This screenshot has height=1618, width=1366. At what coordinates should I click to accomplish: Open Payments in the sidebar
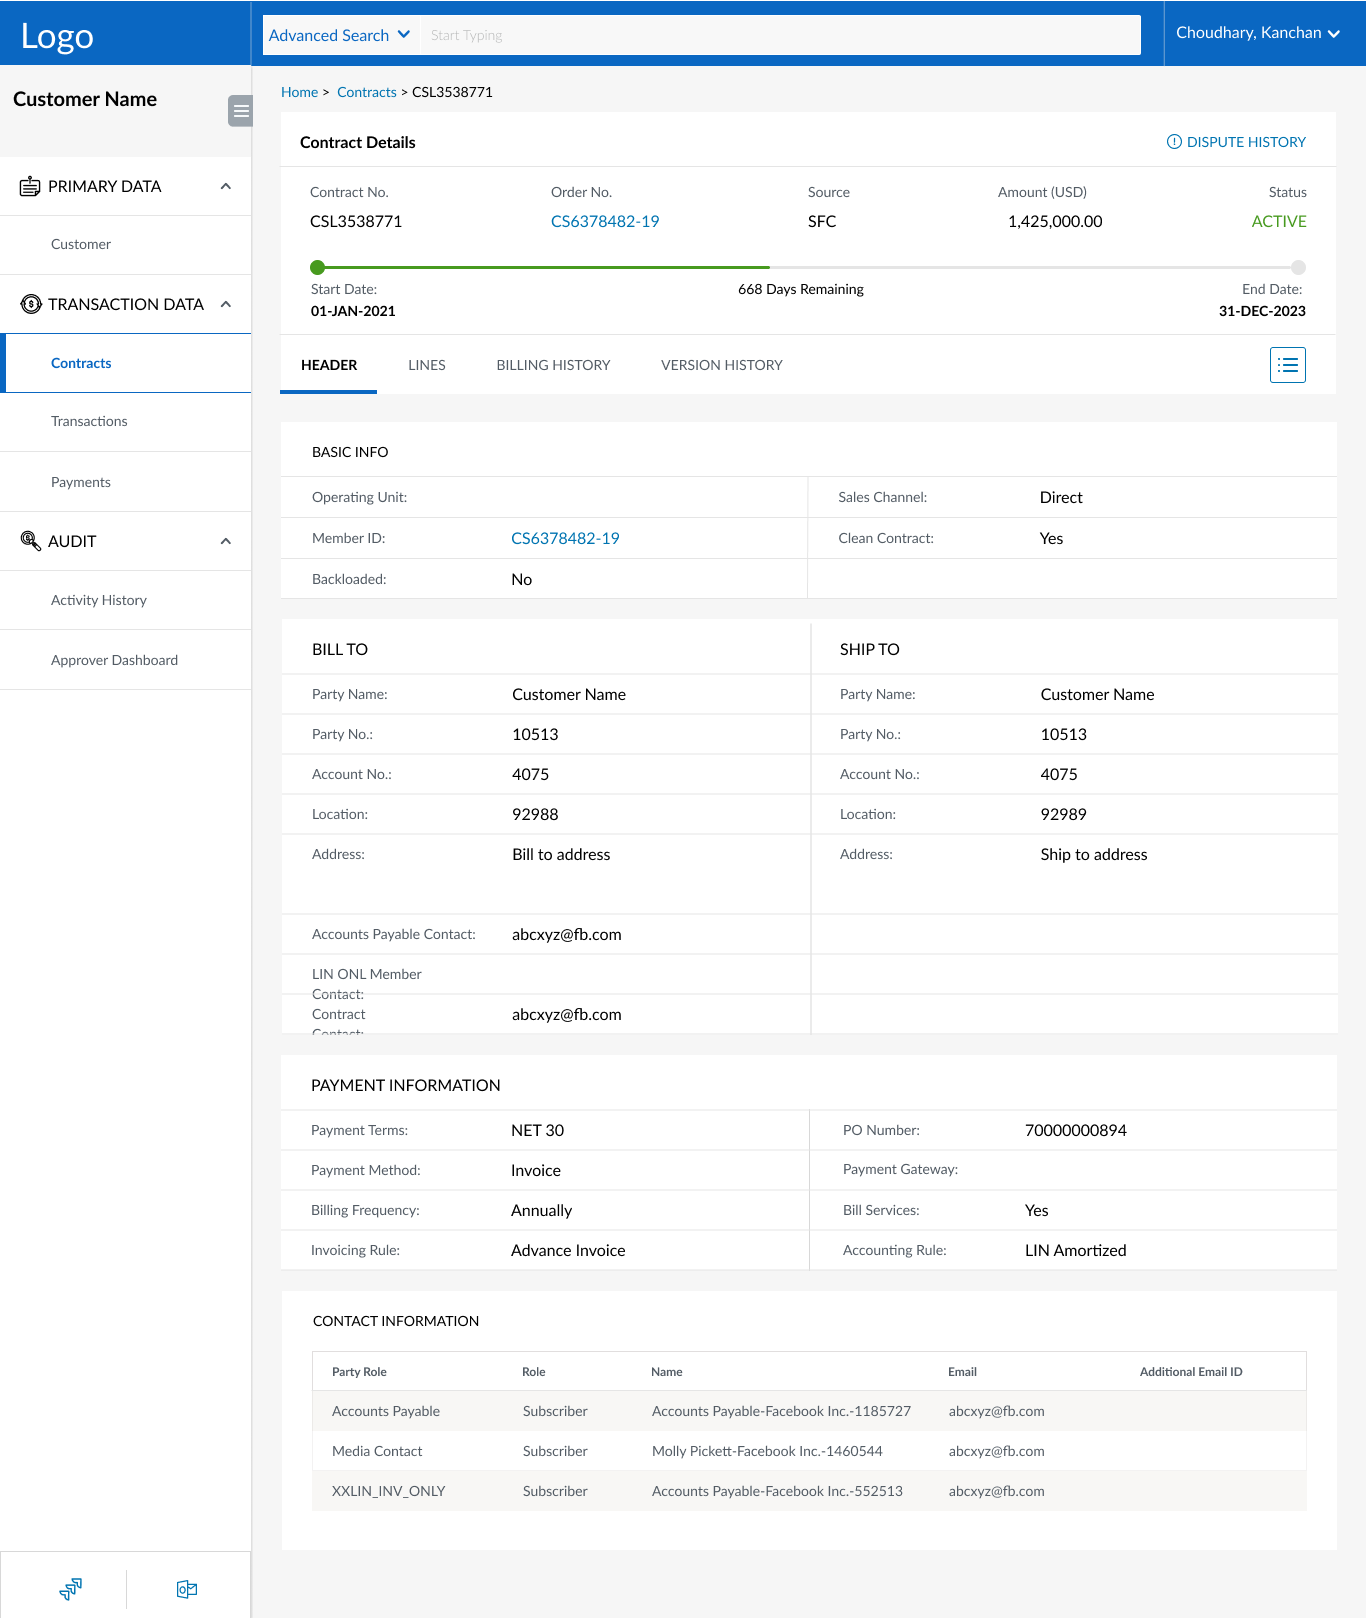point(125,482)
